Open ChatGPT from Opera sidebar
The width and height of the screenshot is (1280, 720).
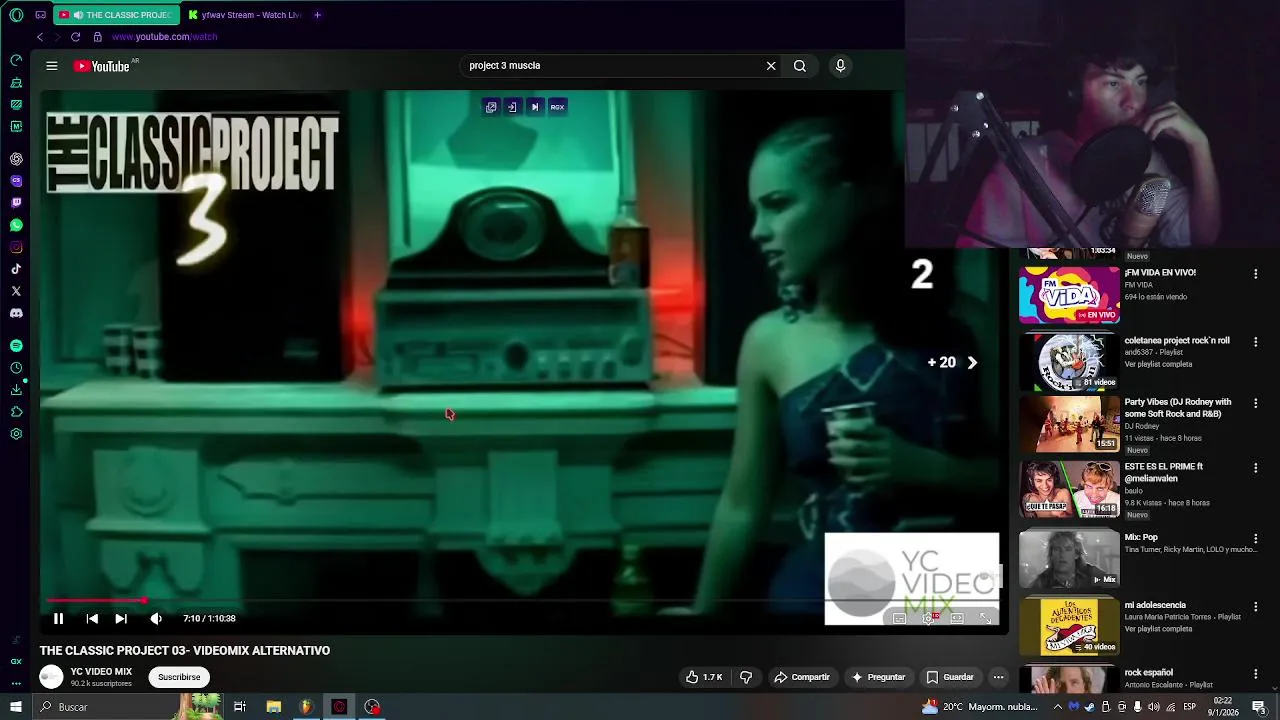[x=16, y=159]
